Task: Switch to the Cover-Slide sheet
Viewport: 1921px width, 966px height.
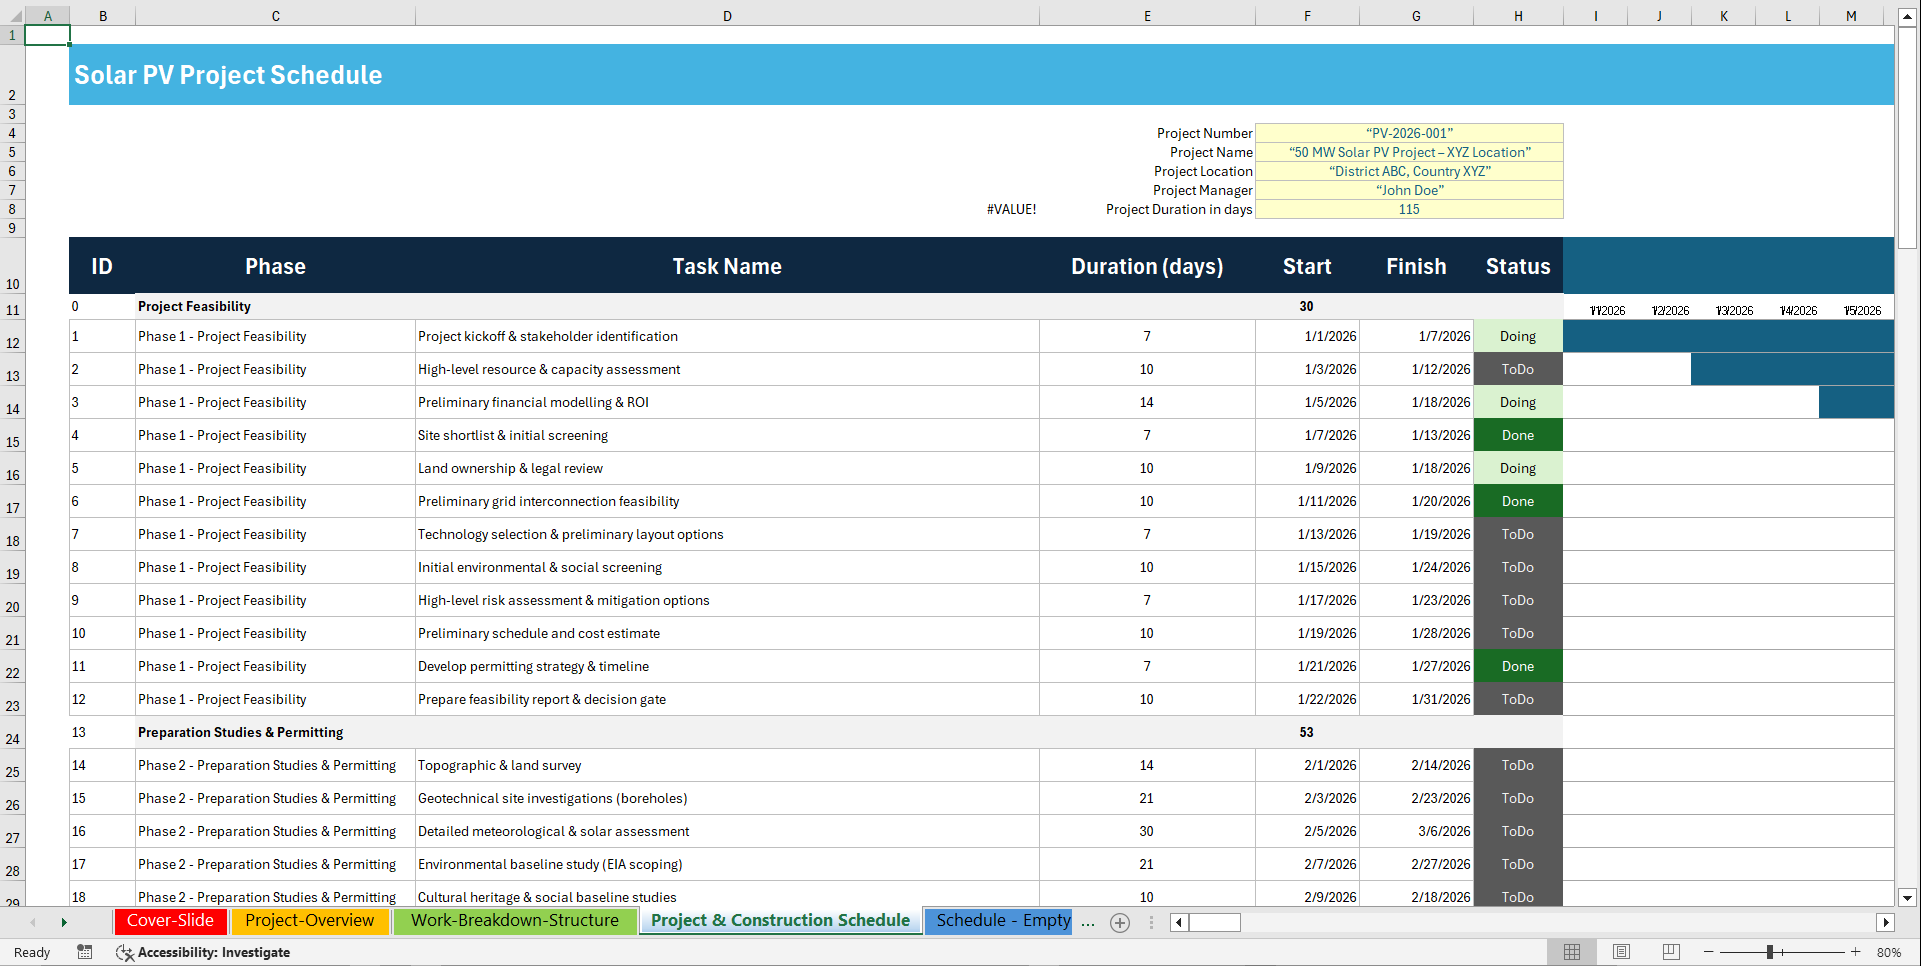Action: click(x=170, y=921)
